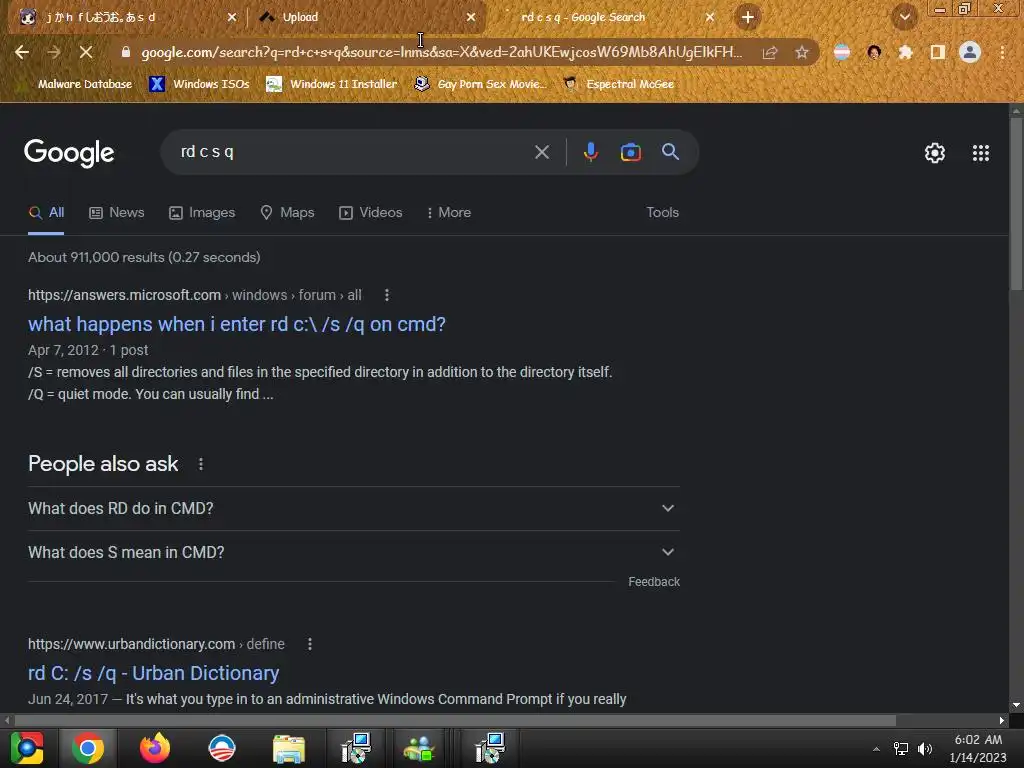Open Espectral McGee bookmark
This screenshot has height=768, width=1024.
click(619, 84)
